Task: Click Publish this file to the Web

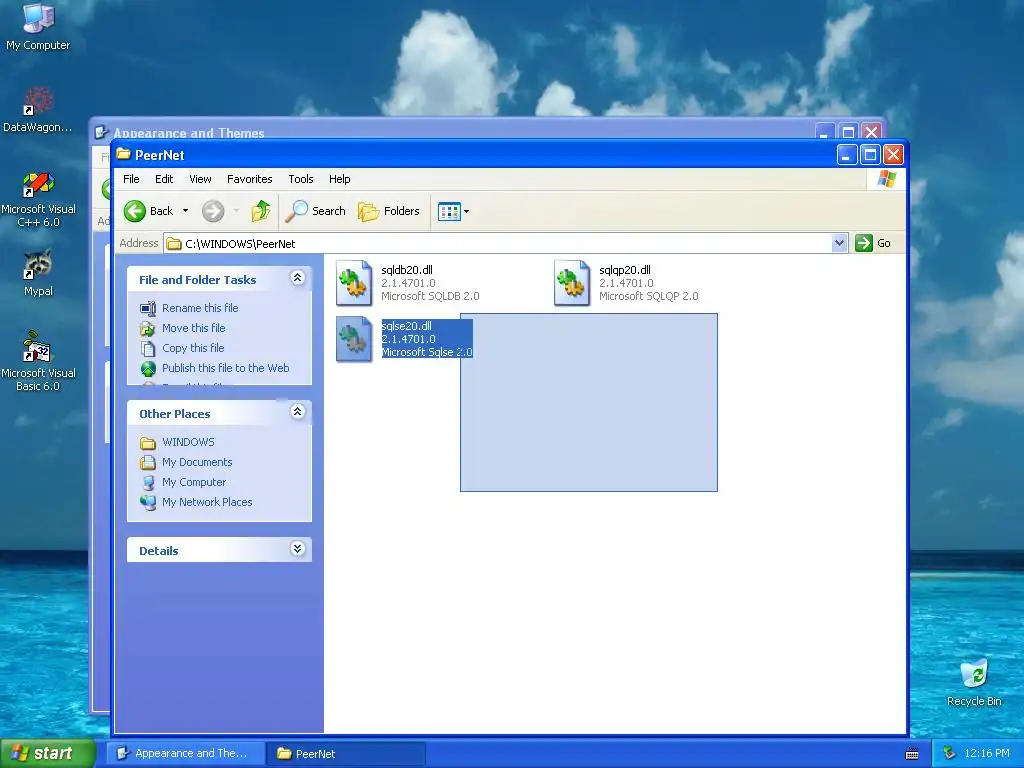Action: click(x=225, y=368)
